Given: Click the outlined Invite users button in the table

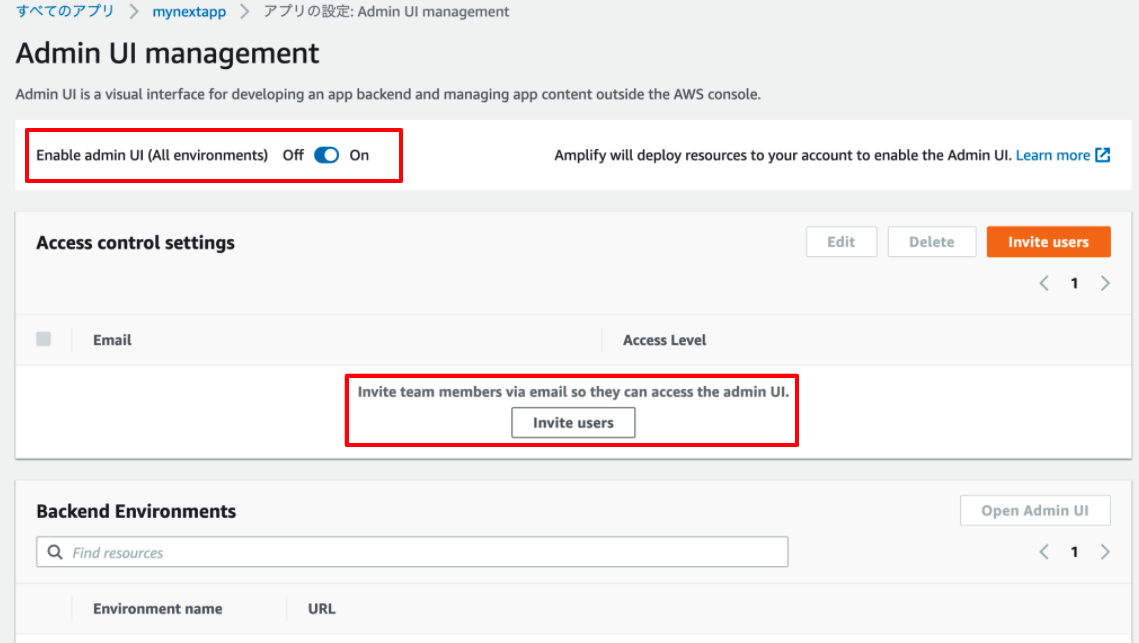Looking at the screenshot, I should tap(573, 423).
